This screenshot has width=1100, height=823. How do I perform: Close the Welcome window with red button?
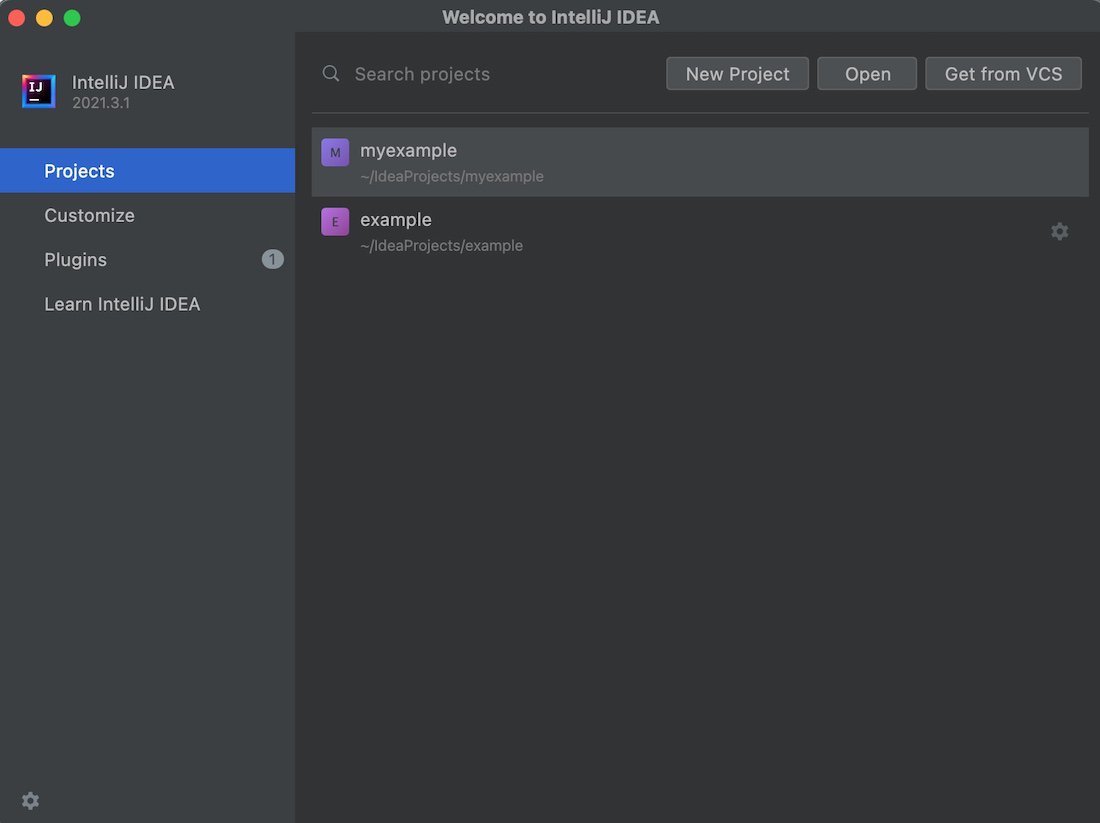click(x=17, y=18)
